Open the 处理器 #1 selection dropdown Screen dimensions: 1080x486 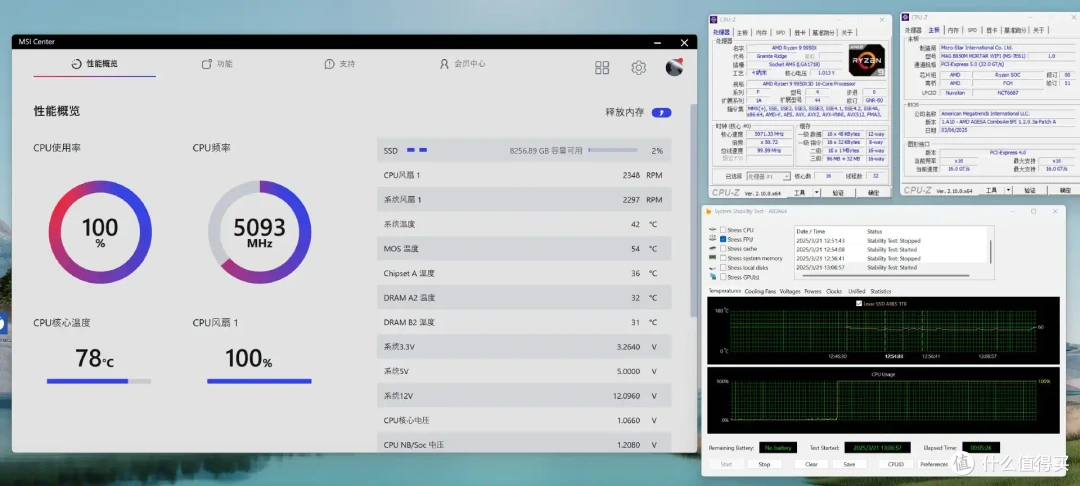[x=769, y=176]
